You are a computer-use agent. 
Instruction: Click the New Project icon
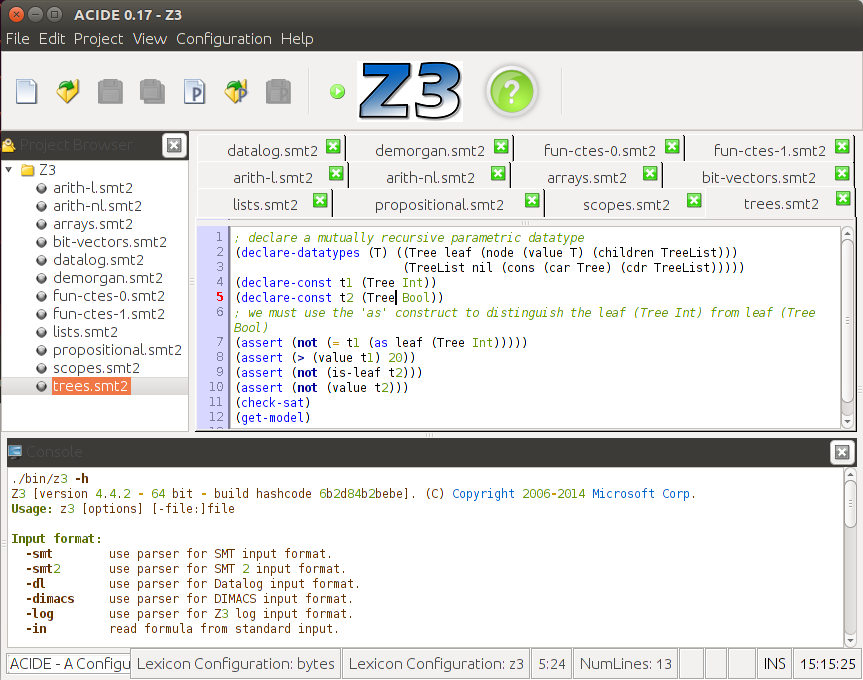click(194, 92)
